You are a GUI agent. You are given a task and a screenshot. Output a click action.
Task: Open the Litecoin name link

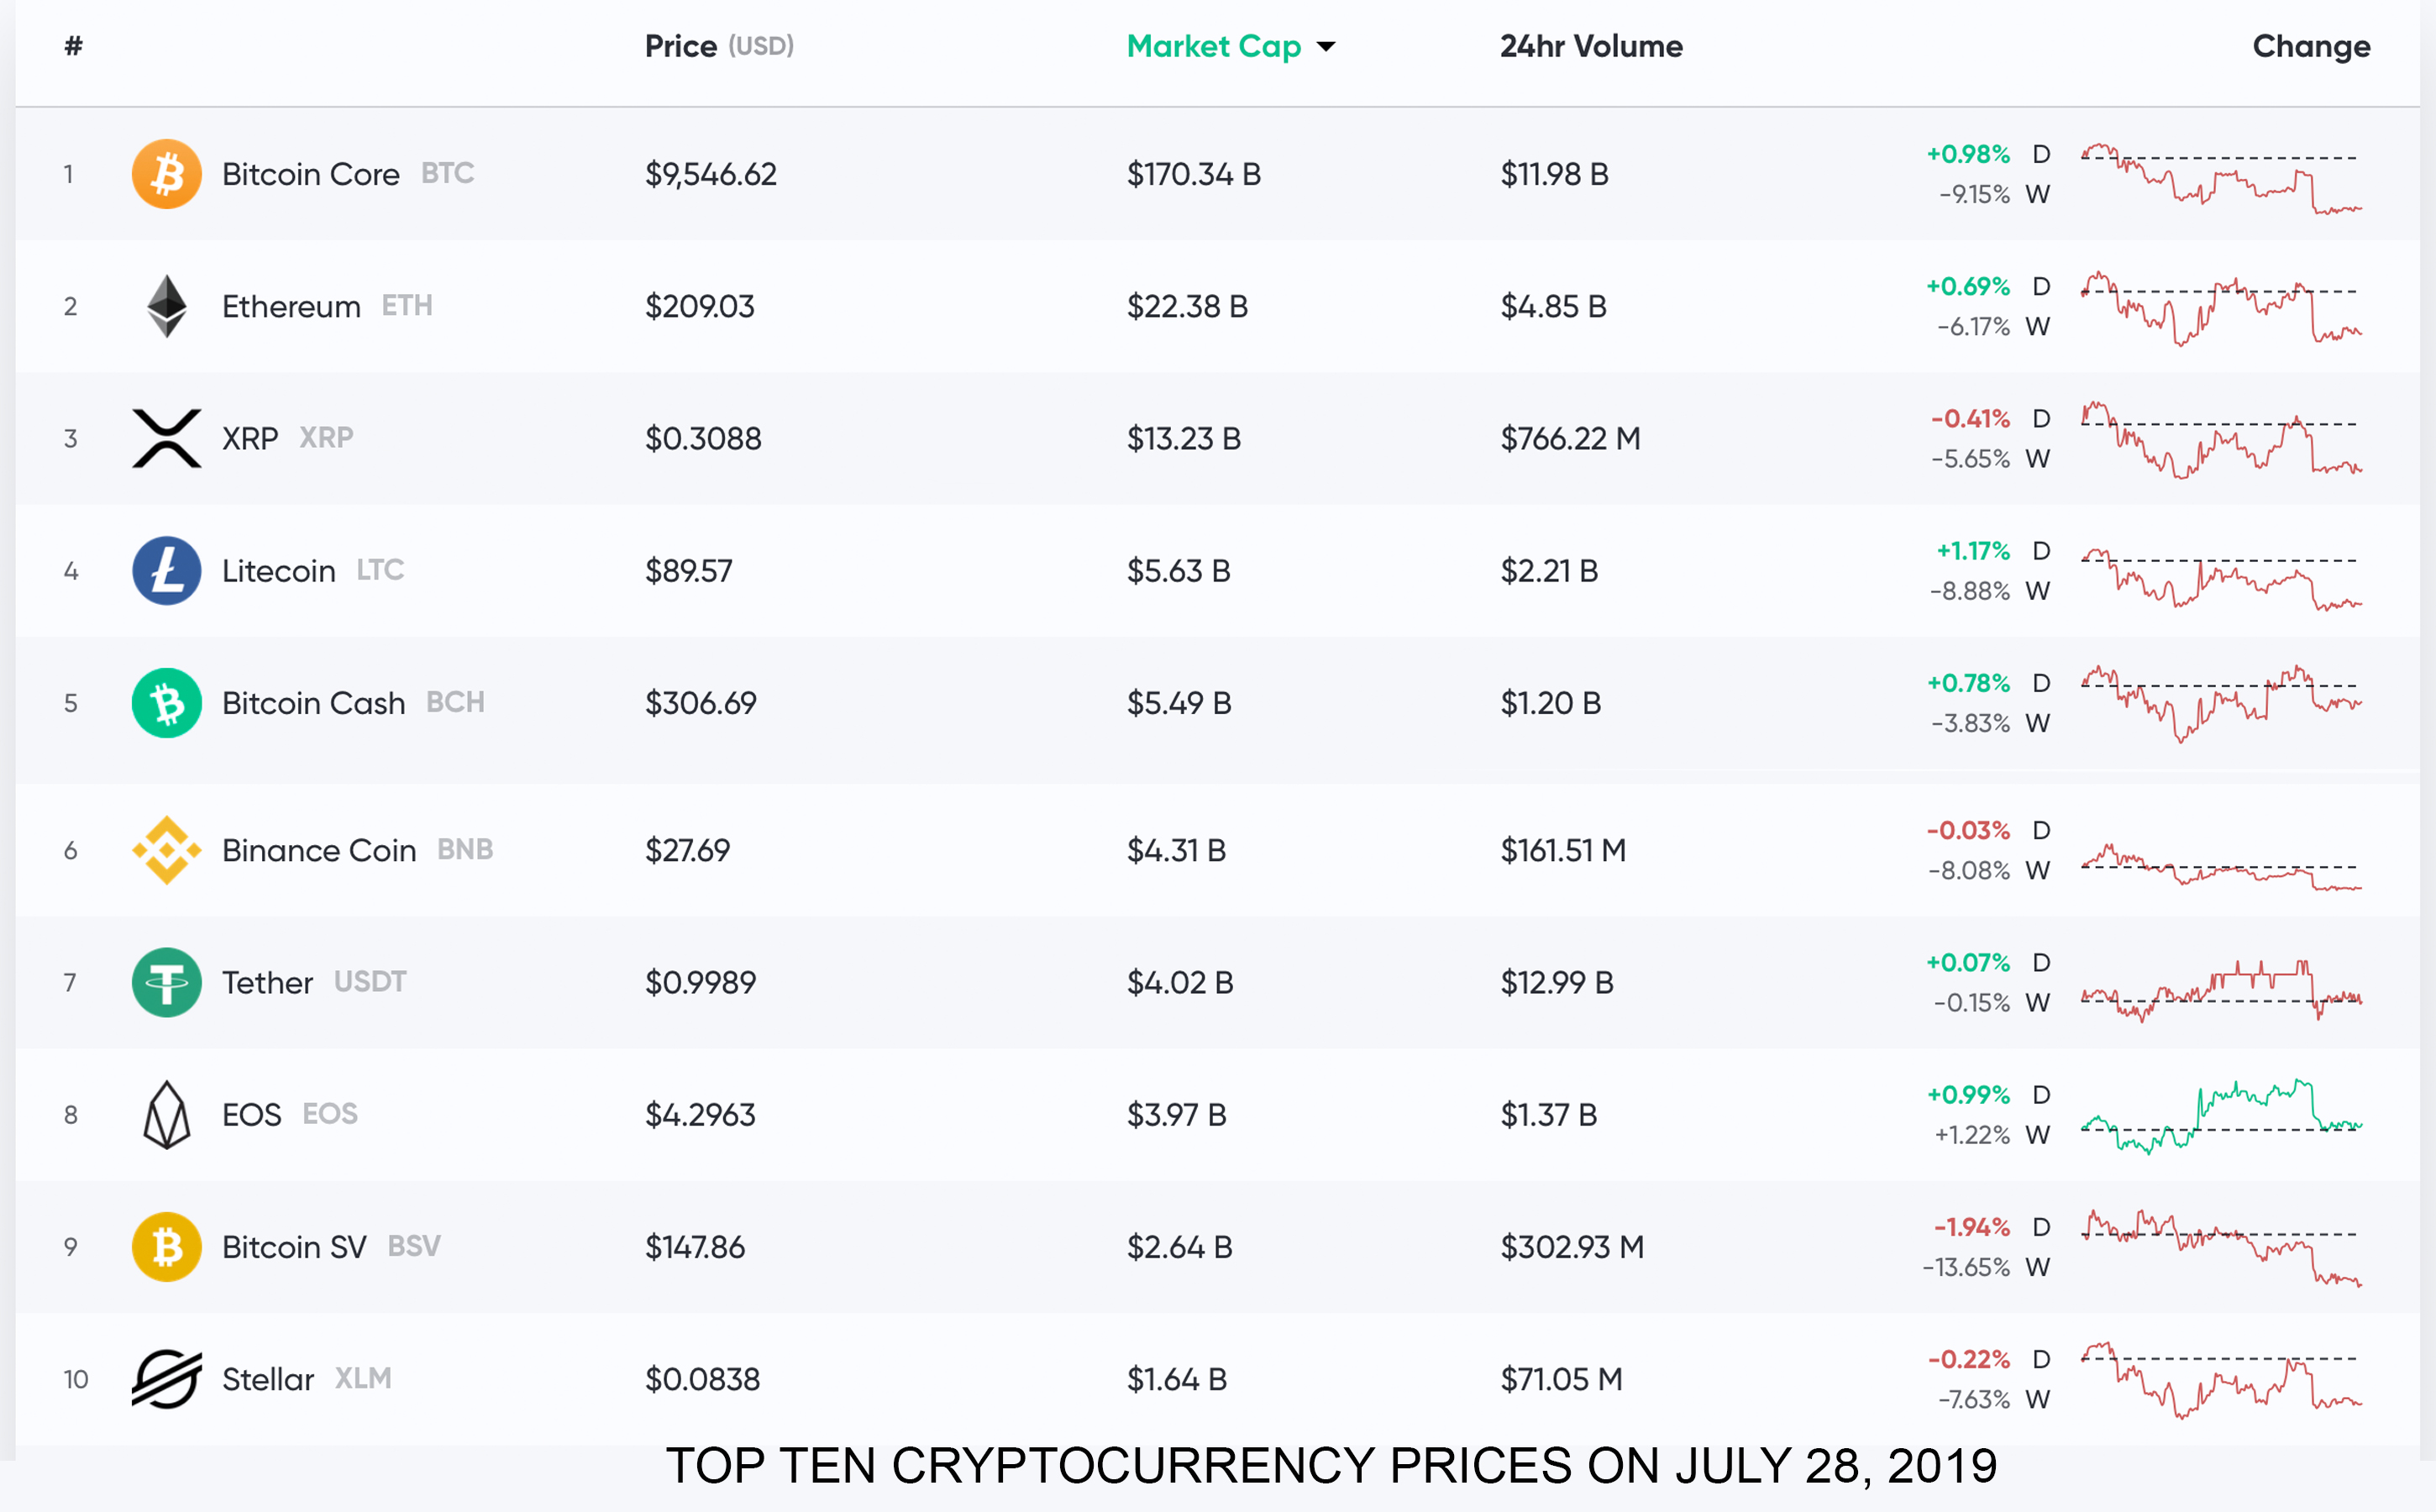(279, 570)
